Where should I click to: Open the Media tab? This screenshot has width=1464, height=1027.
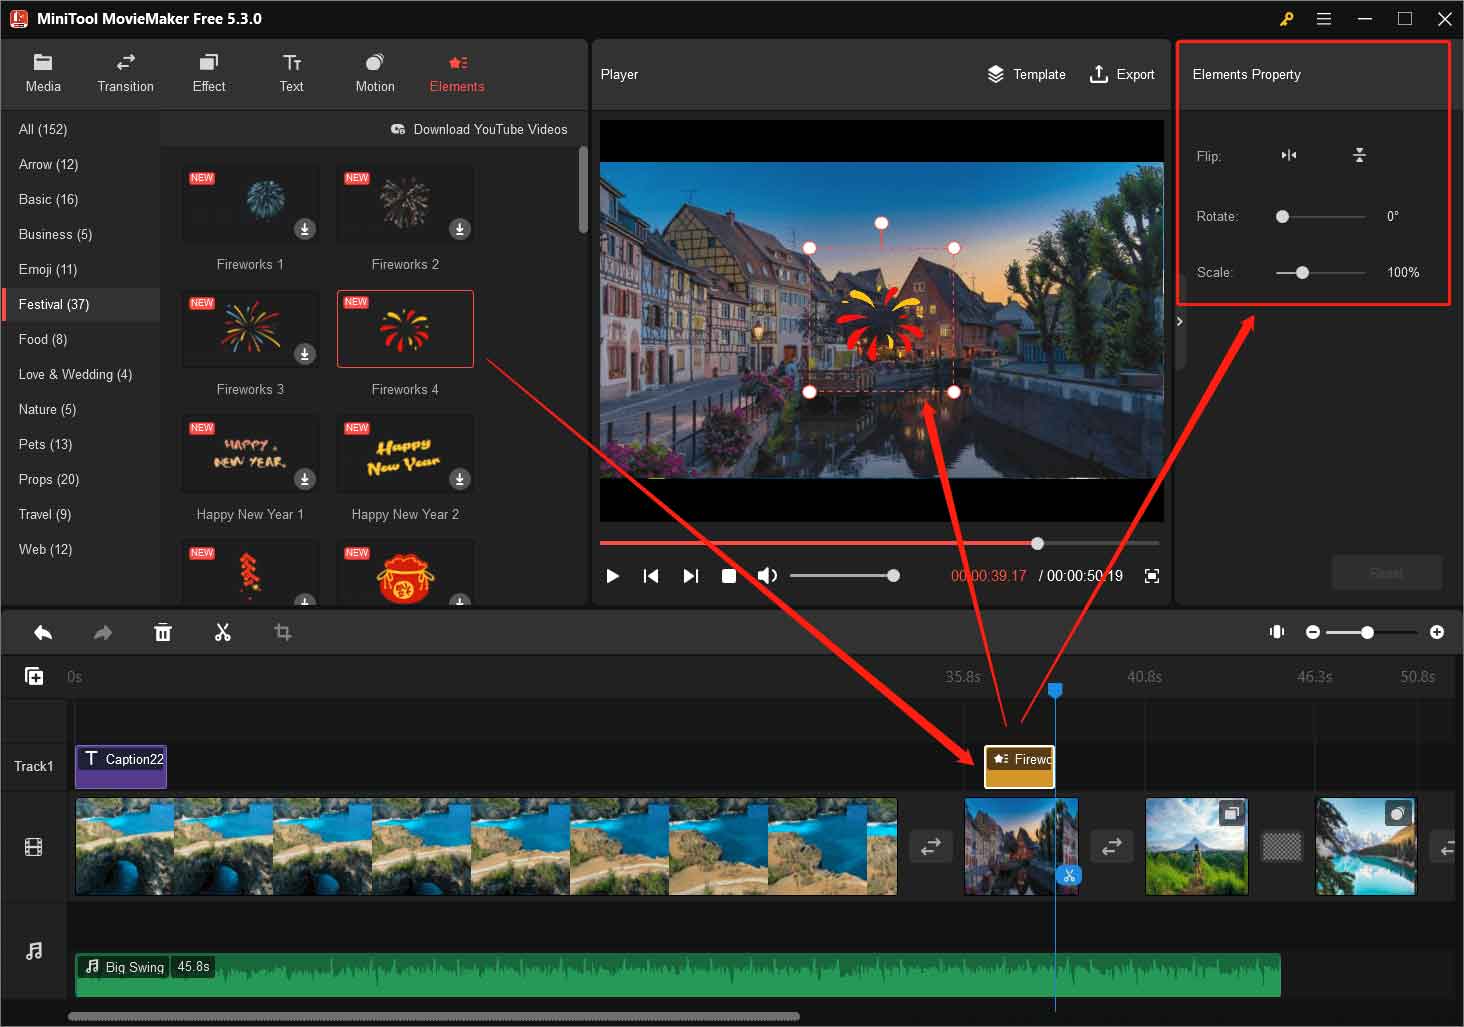[43, 74]
